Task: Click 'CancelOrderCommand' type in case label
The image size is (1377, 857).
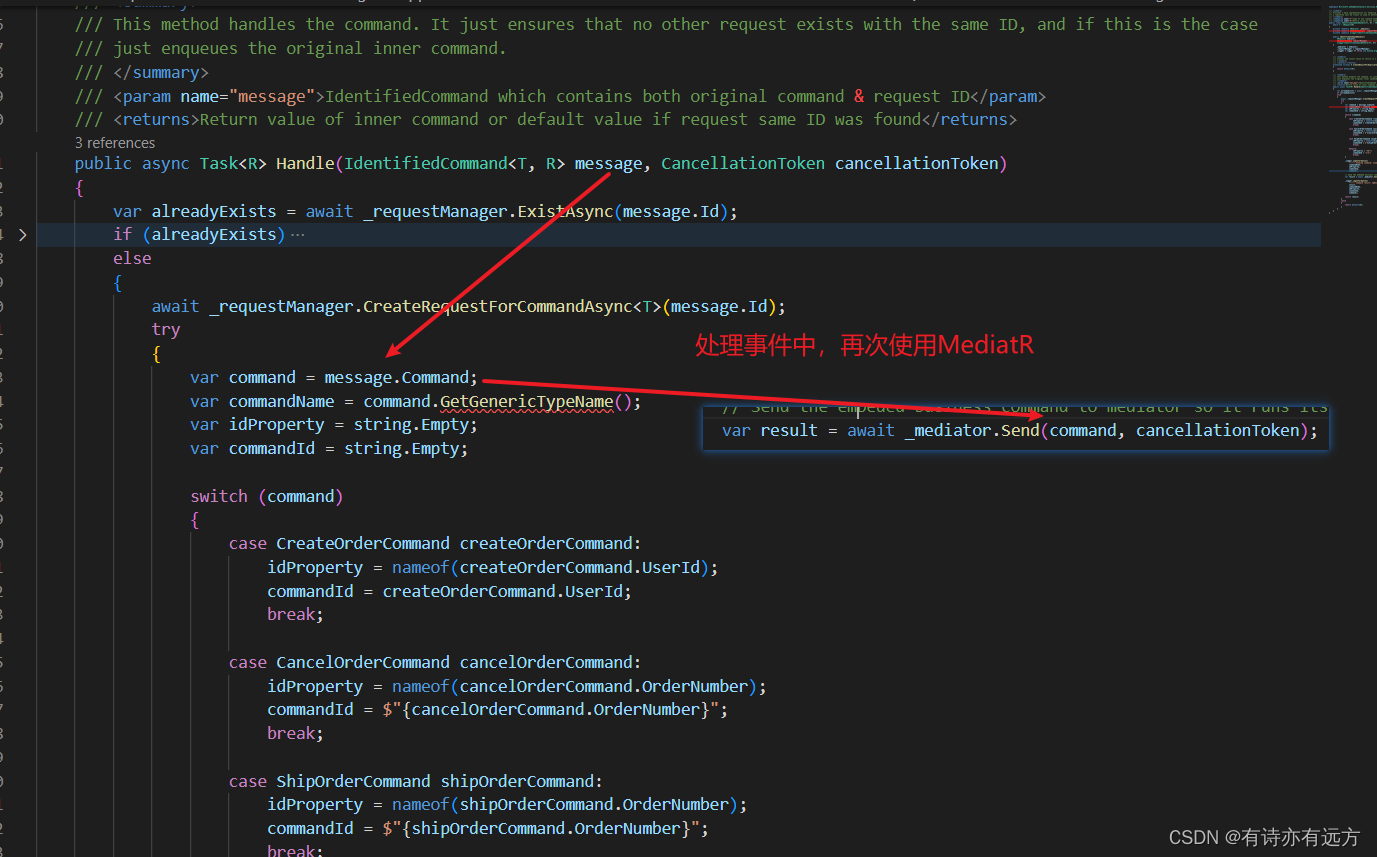Action: tap(363, 663)
